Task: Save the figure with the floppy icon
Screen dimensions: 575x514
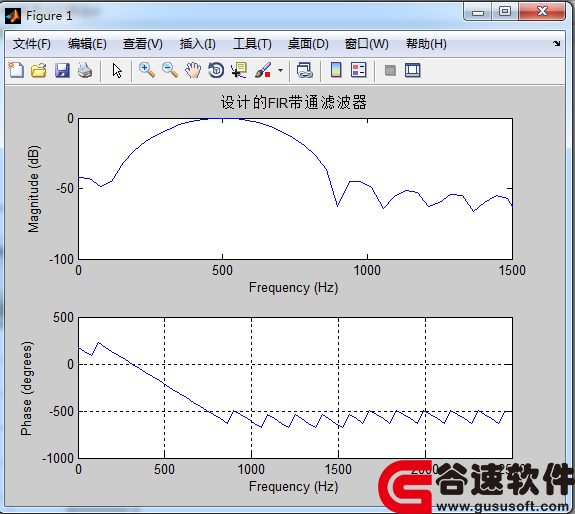Action: click(62, 70)
